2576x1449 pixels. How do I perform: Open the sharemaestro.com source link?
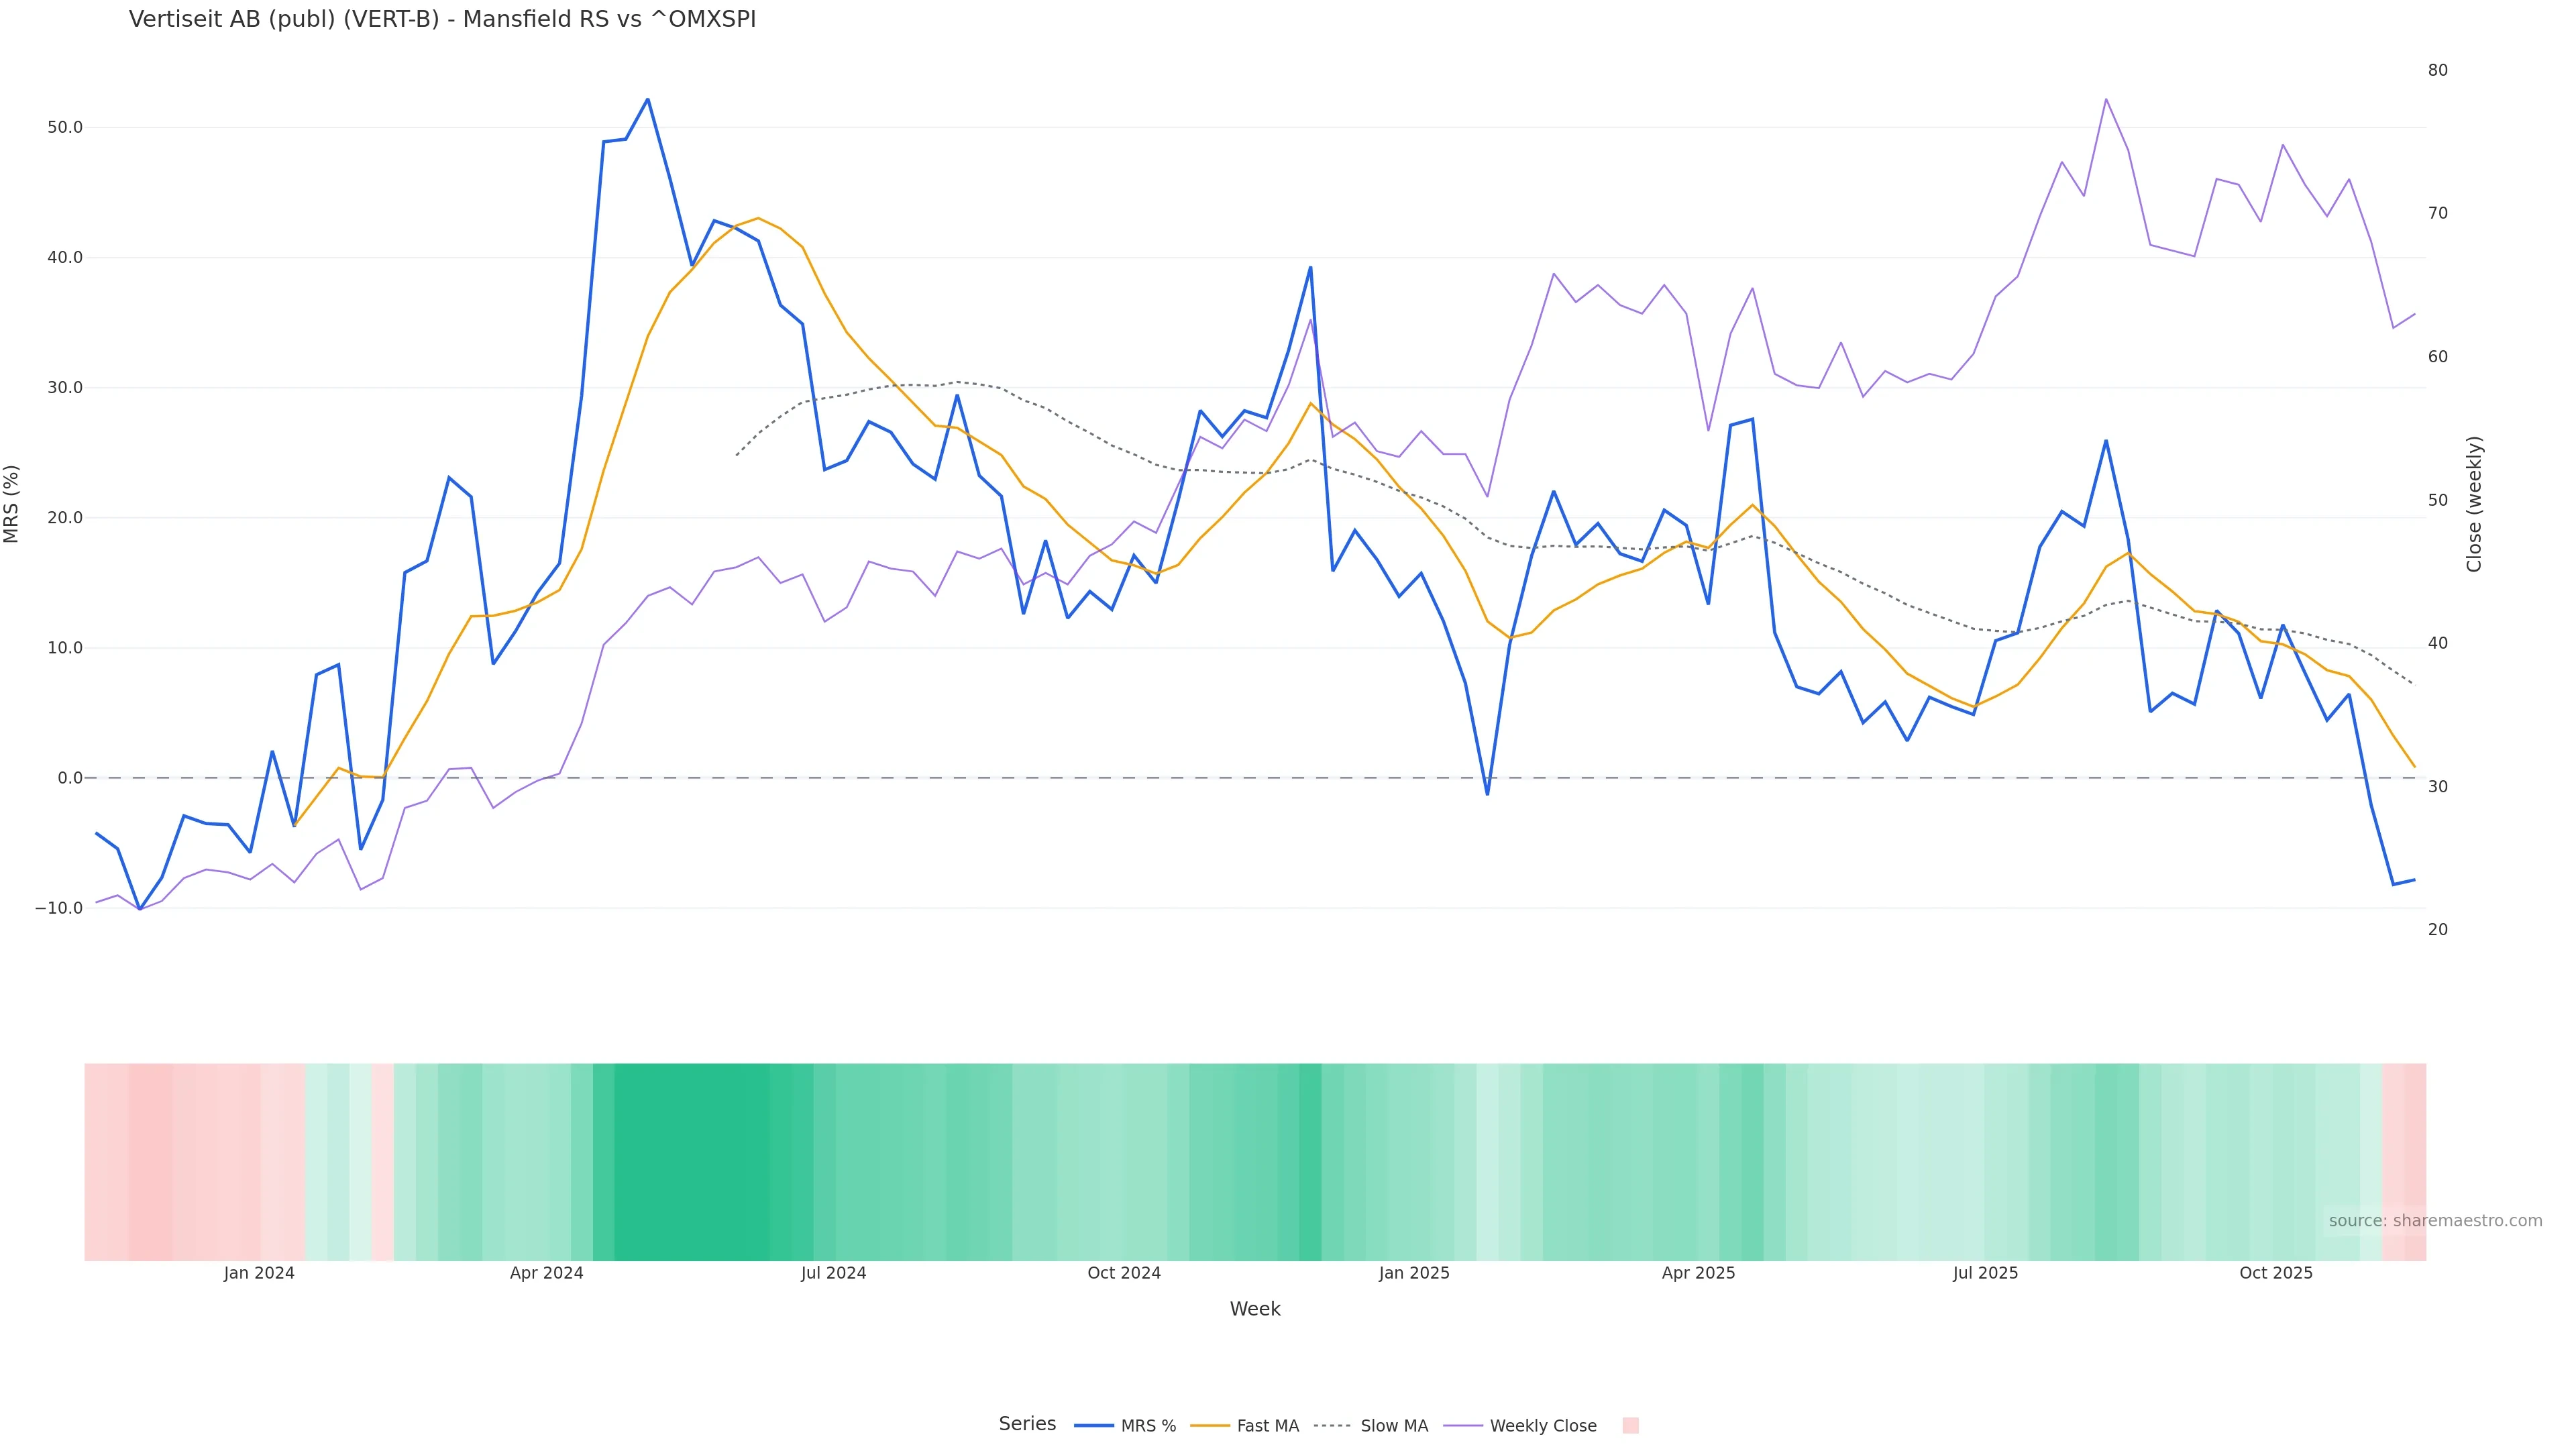(2434, 1220)
